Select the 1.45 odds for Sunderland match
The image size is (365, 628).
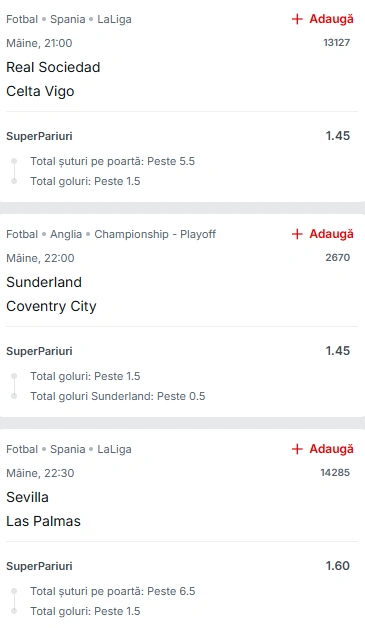pos(338,351)
